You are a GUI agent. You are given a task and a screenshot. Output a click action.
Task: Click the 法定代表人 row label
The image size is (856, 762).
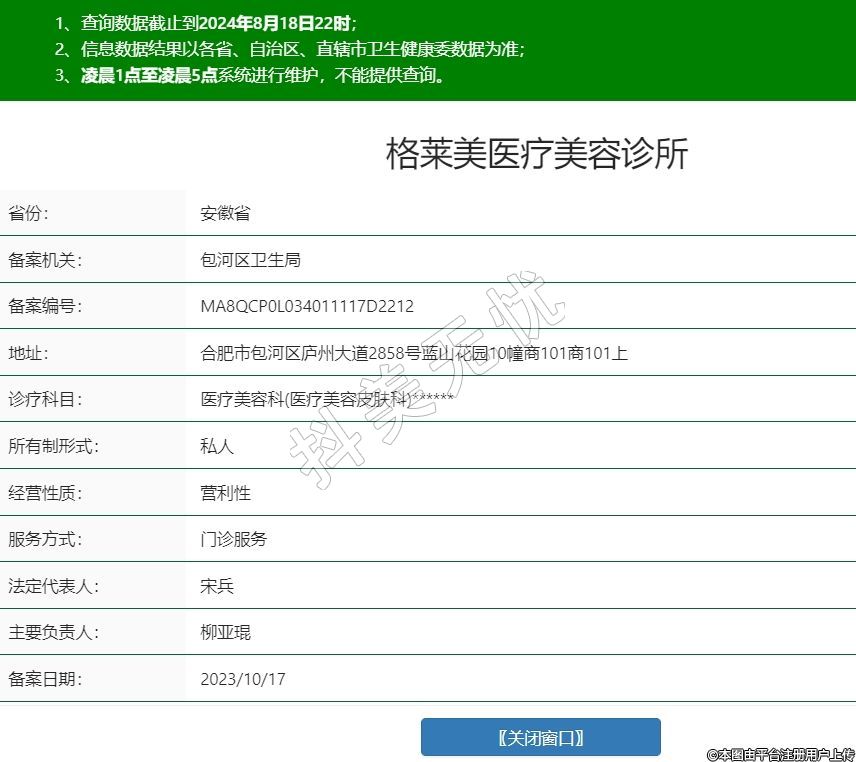click(x=54, y=586)
